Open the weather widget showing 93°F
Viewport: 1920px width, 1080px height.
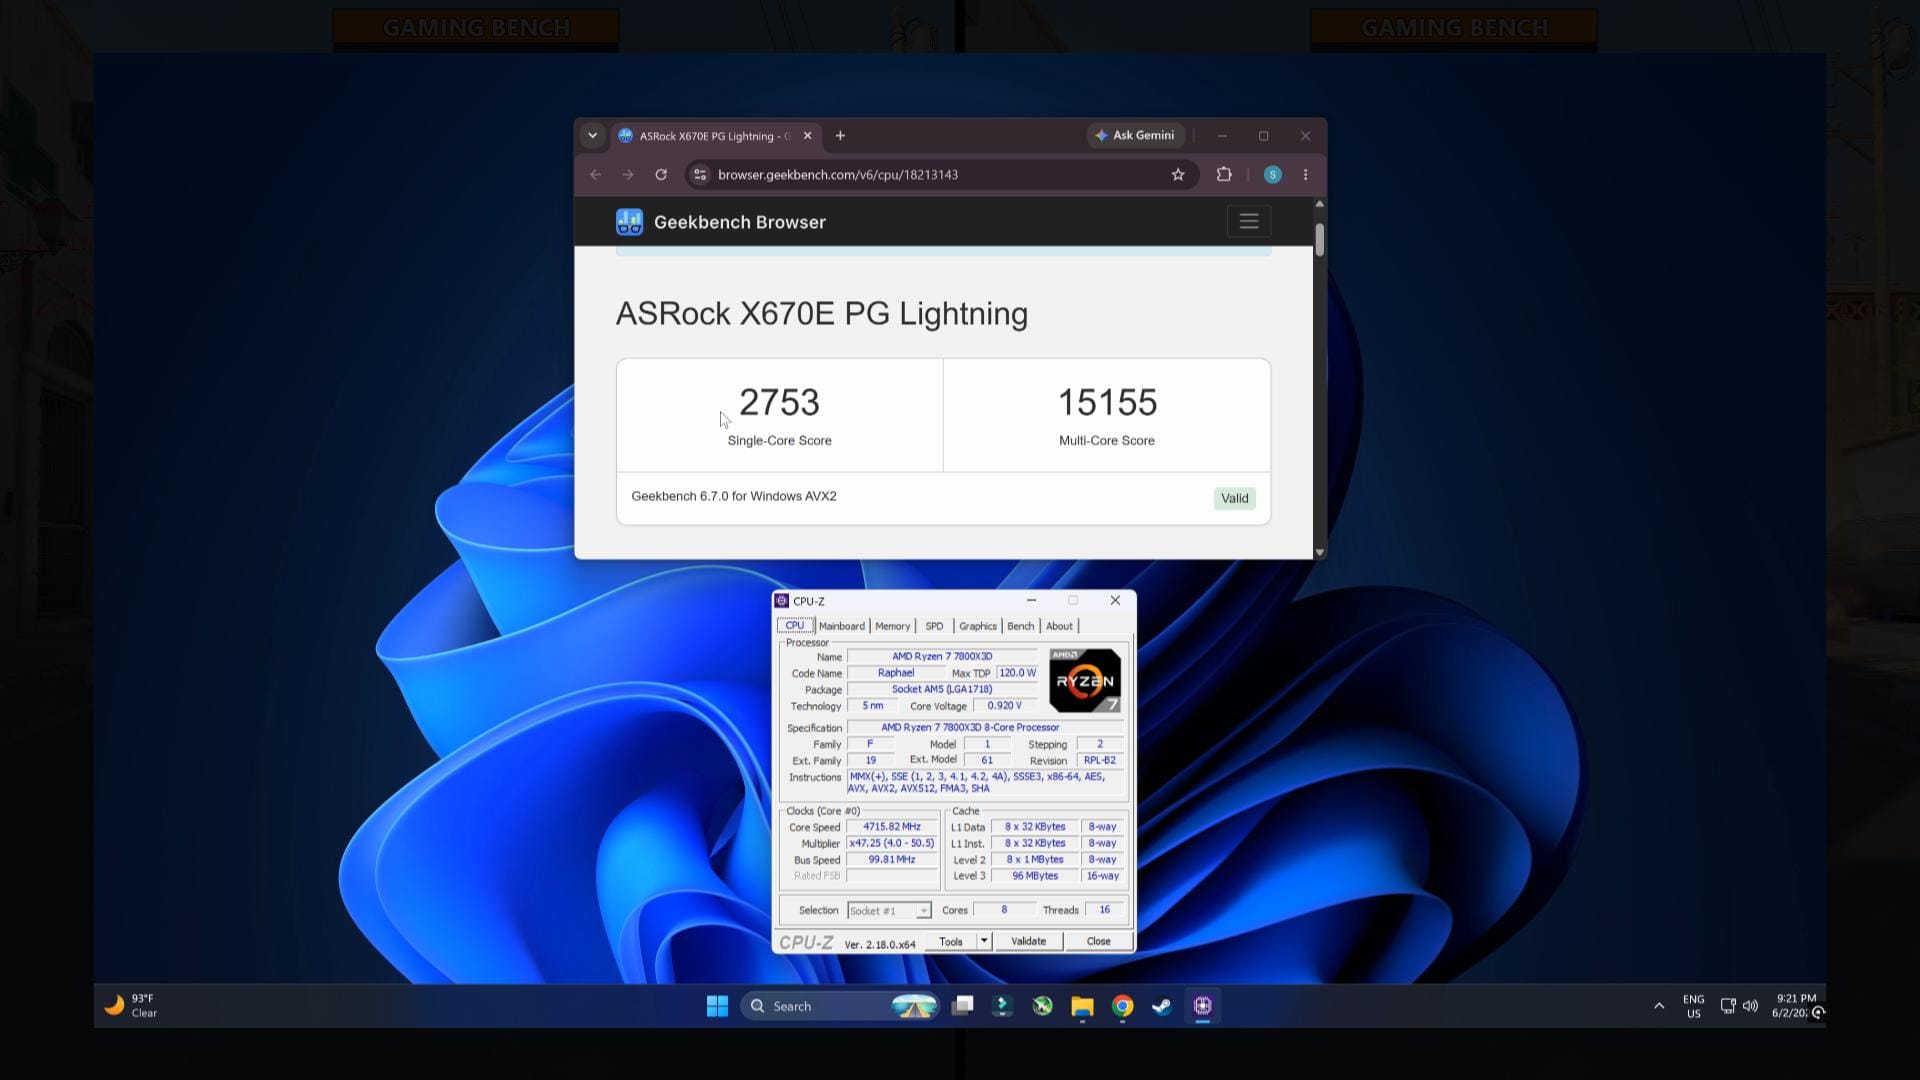131,1006
